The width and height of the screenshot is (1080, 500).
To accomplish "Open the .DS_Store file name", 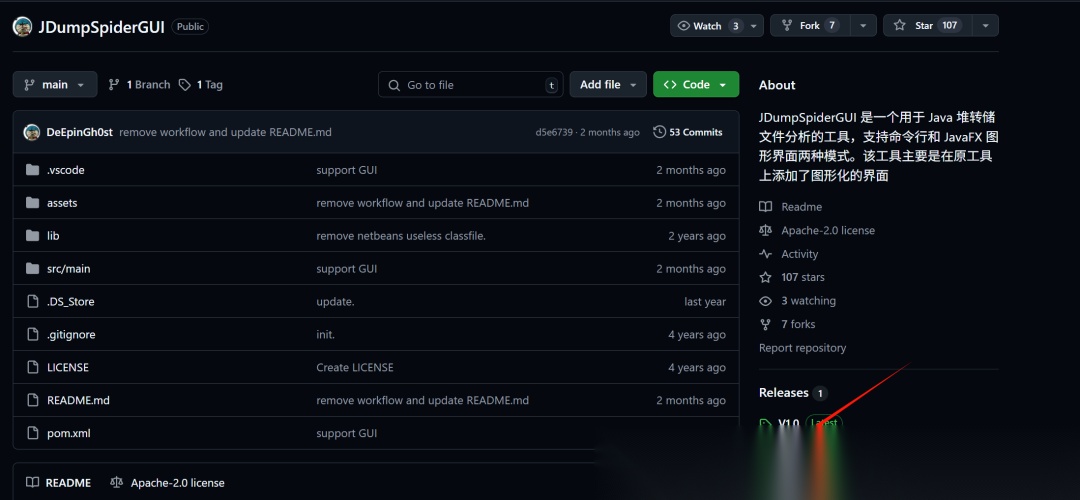I will 70,302.
